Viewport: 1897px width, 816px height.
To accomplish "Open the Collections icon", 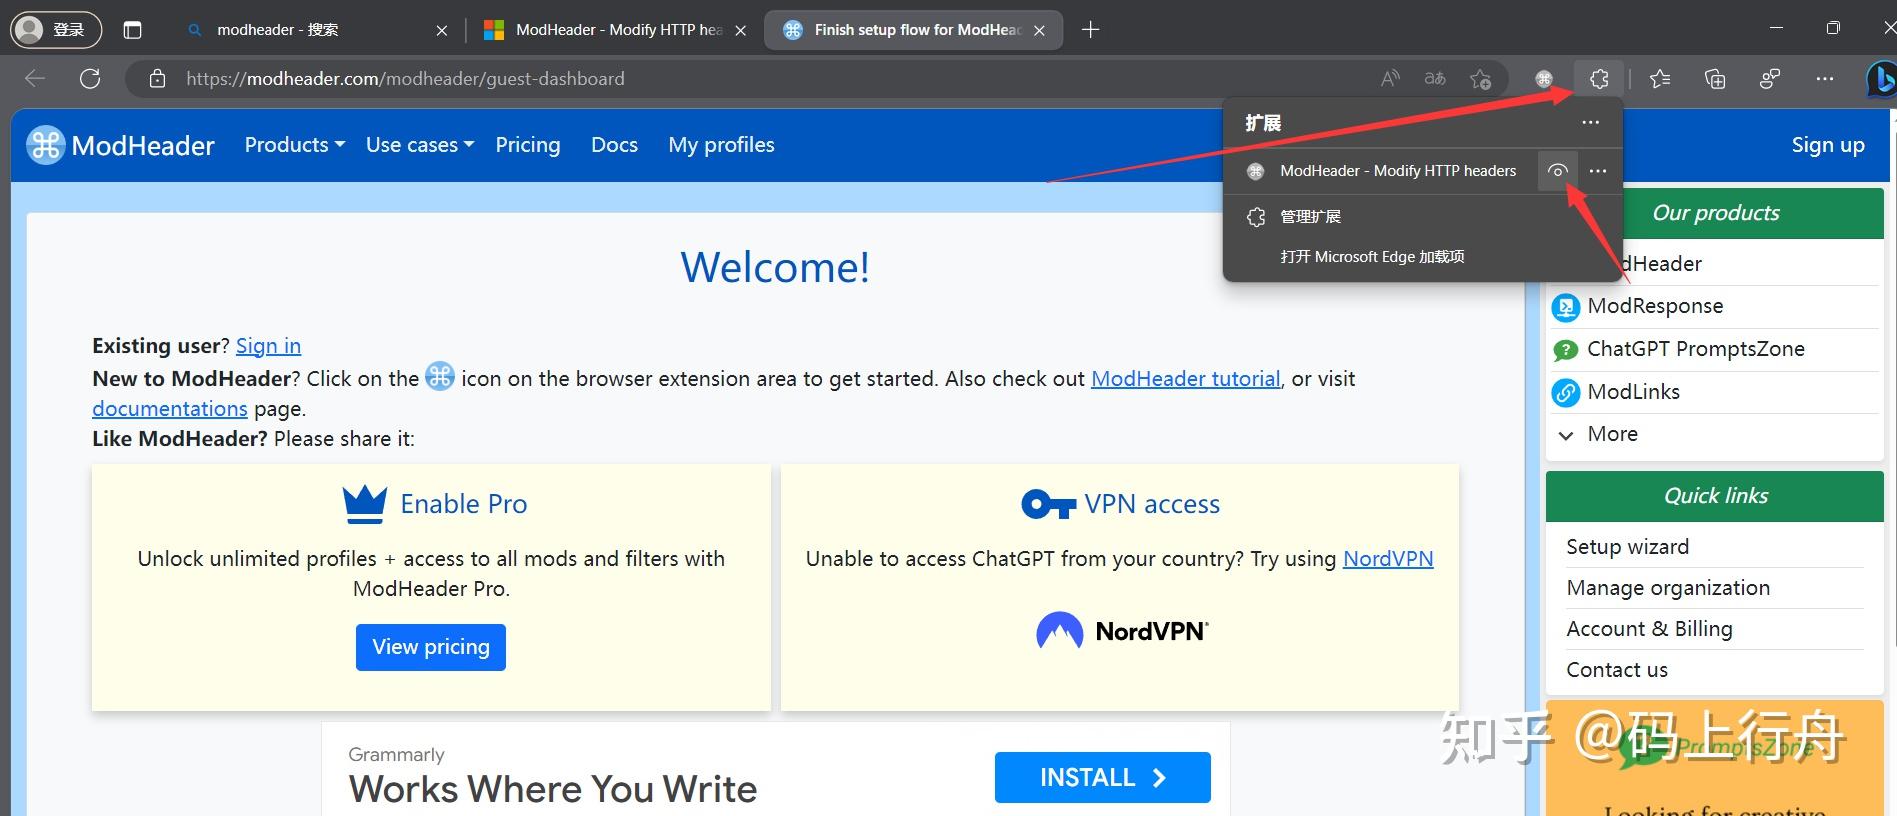I will coord(1715,79).
